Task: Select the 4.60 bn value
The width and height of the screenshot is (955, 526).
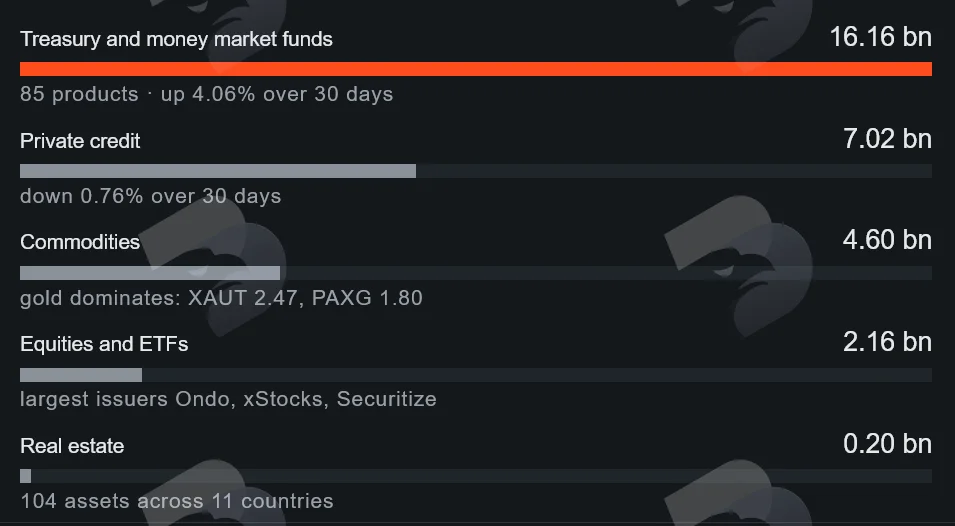Action: (887, 240)
